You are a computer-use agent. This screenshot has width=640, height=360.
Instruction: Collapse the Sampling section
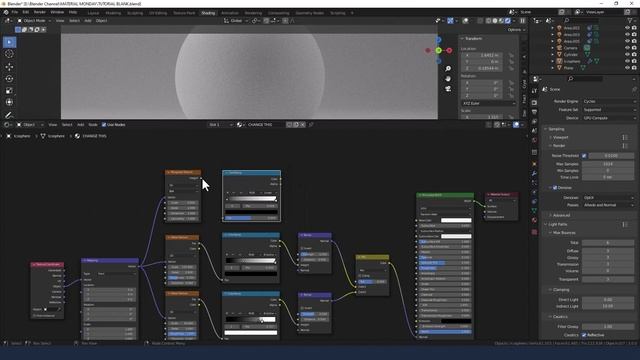556,129
